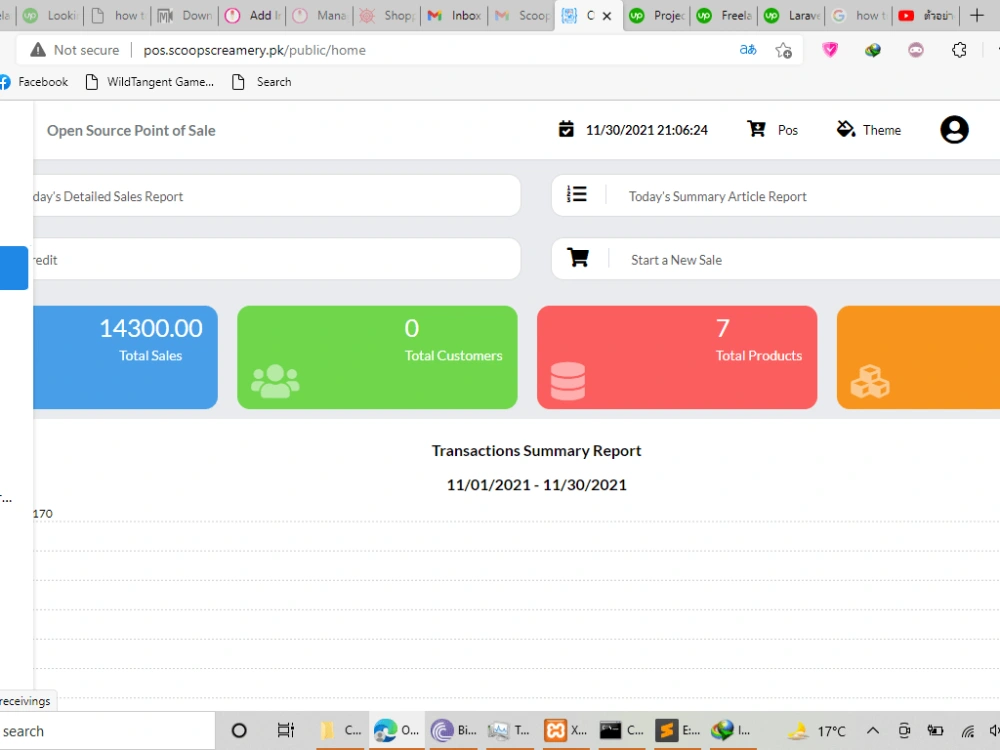Click the Windows taskbar search box
The height and width of the screenshot is (750, 1000).
click(107, 731)
